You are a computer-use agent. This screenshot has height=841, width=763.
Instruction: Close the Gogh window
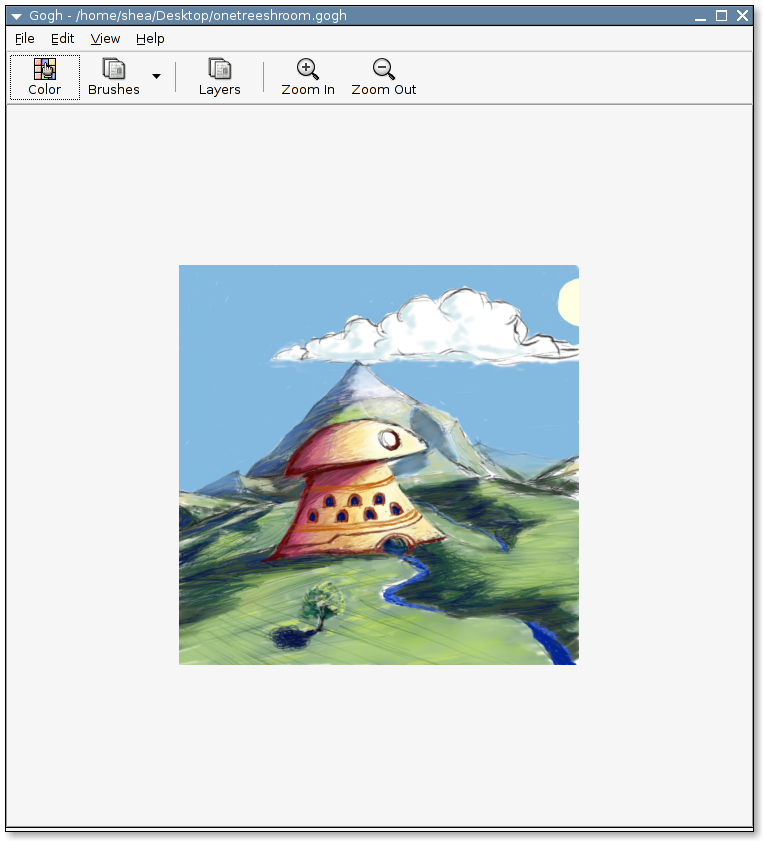(x=743, y=16)
